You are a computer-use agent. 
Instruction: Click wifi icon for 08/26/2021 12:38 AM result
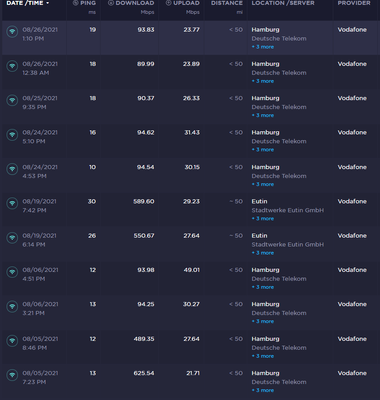pyautogui.click(x=12, y=66)
